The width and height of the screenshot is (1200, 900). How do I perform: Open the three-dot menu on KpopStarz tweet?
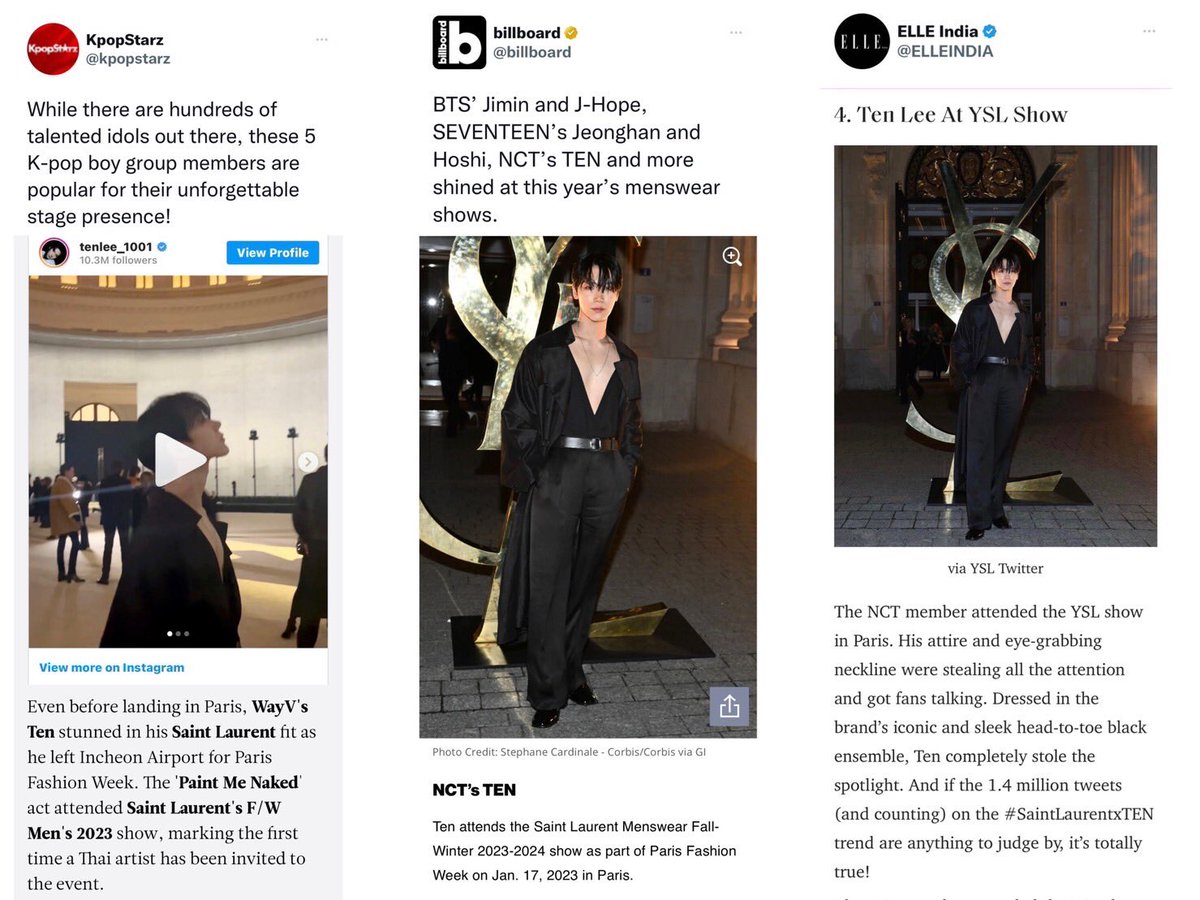point(322,39)
